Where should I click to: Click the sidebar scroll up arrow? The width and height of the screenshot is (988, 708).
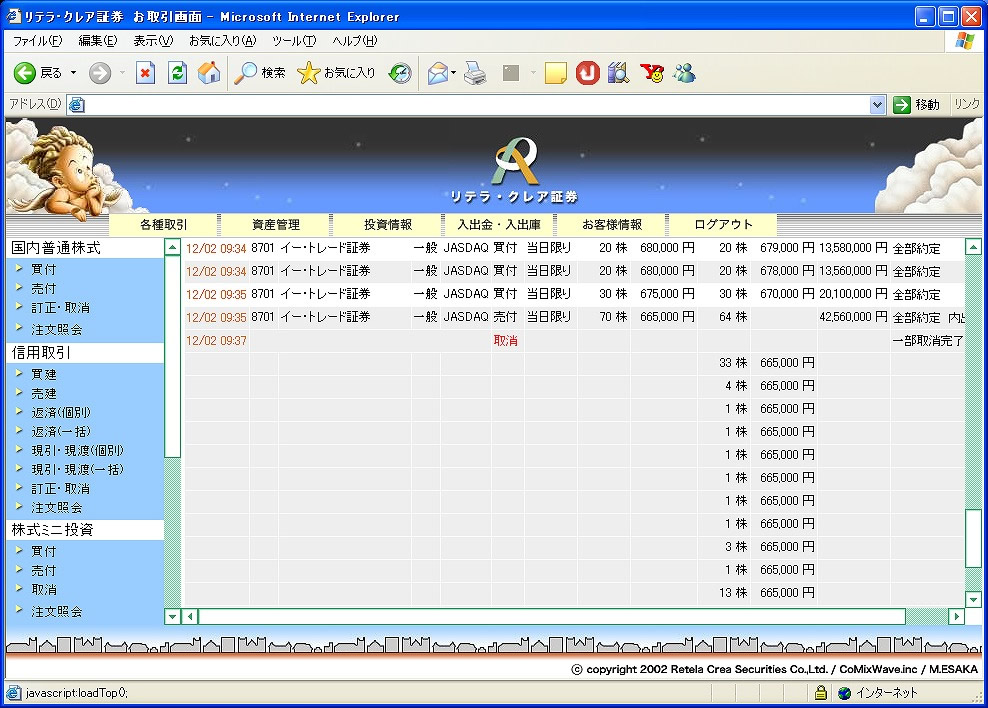172,248
